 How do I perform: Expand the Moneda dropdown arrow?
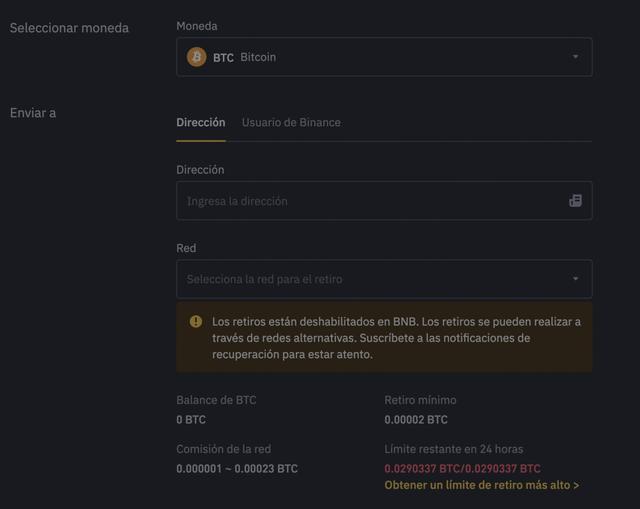(x=575, y=57)
